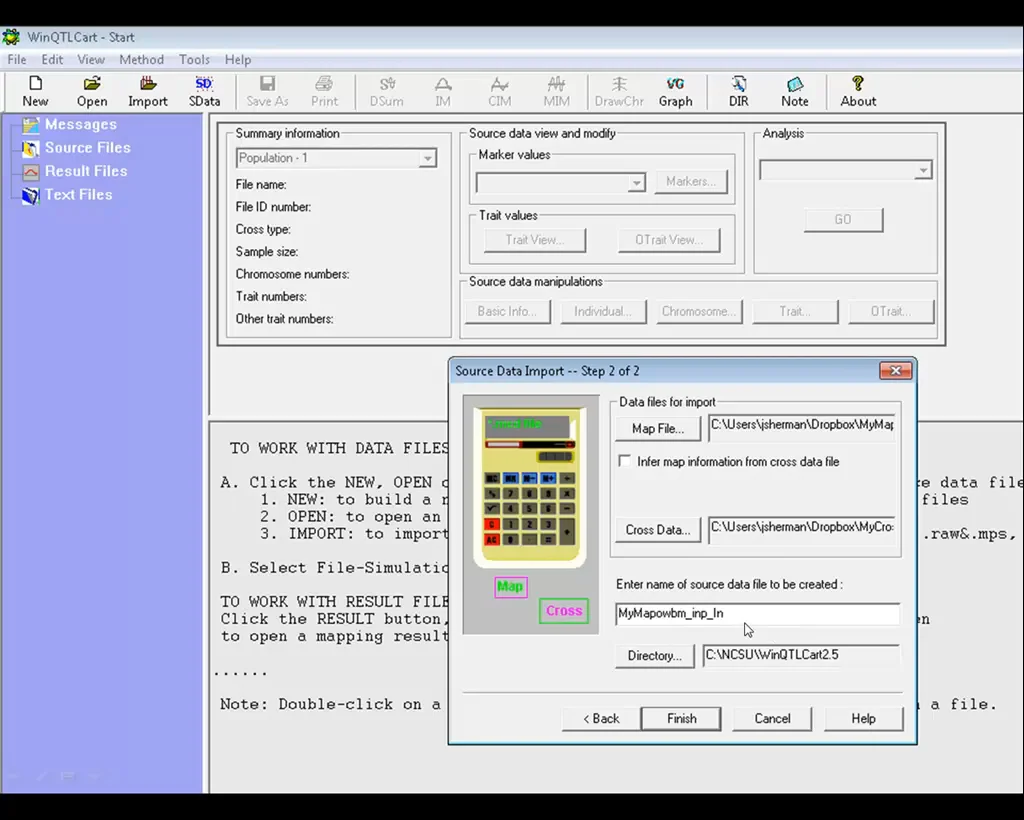
Task: Click the Basic Info... button
Action: pos(507,311)
